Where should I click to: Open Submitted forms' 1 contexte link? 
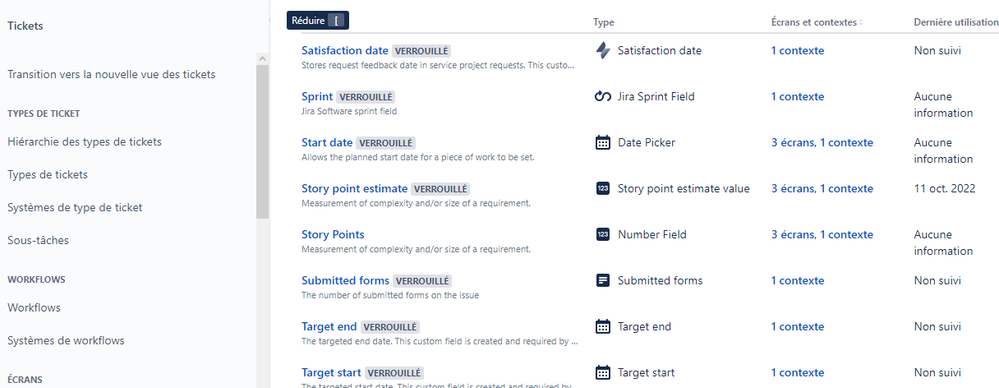[x=798, y=280]
